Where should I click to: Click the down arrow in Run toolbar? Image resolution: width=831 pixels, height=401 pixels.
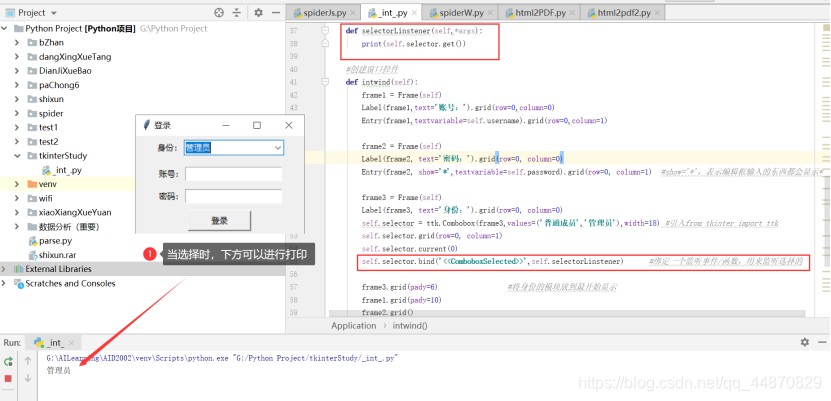pos(28,378)
